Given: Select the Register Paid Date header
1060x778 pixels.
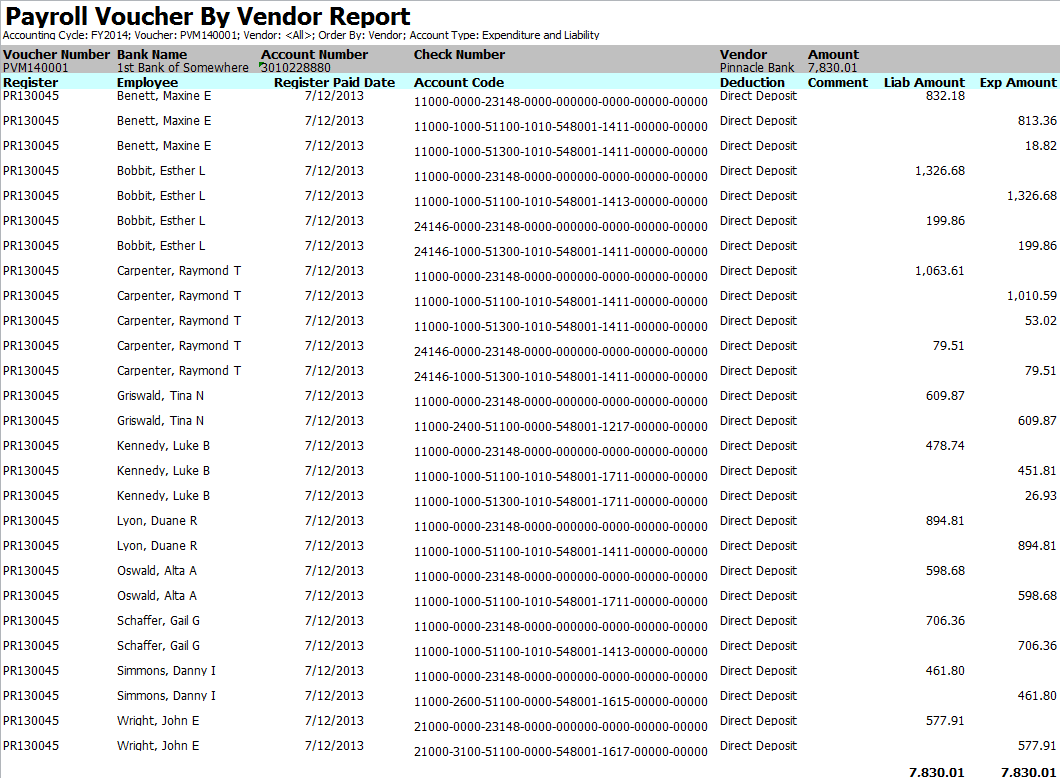Looking at the screenshot, I should [334, 82].
